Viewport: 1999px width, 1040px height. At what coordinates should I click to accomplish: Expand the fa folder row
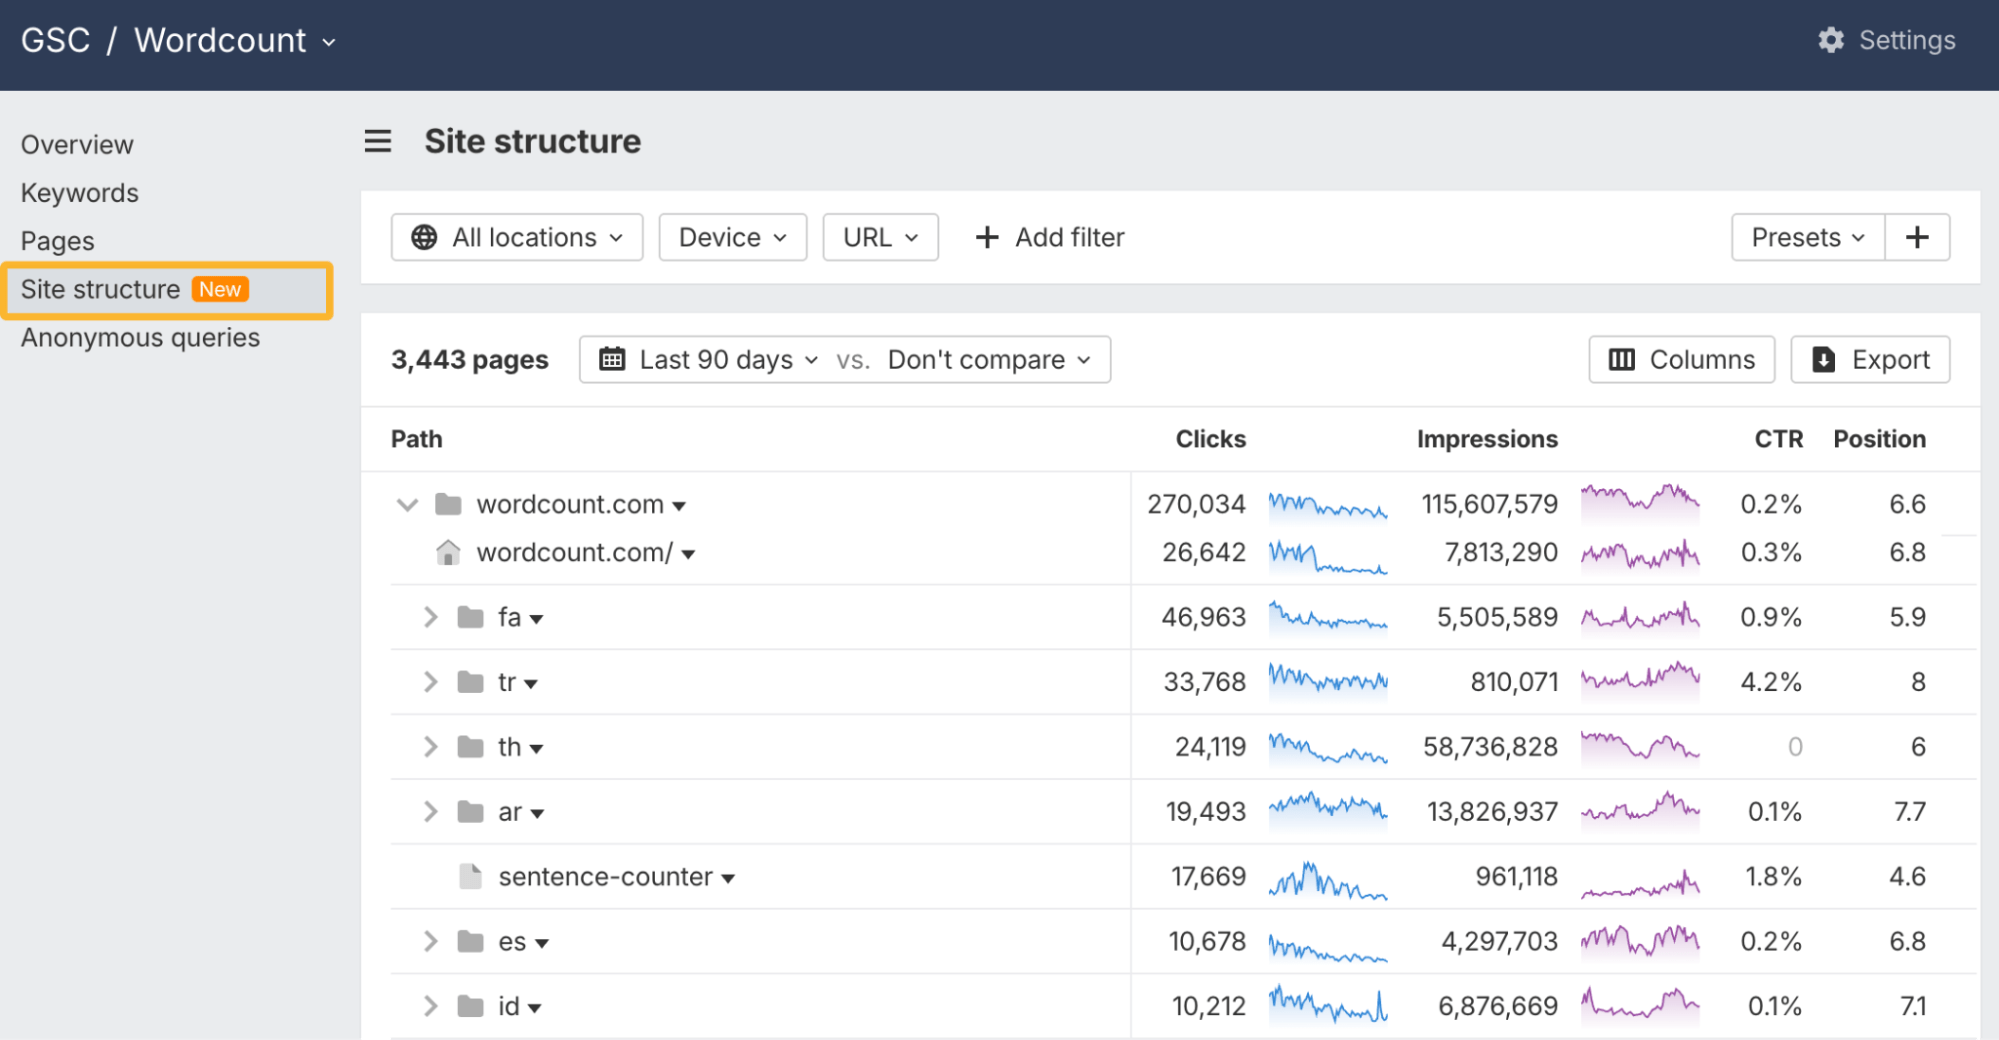430,617
